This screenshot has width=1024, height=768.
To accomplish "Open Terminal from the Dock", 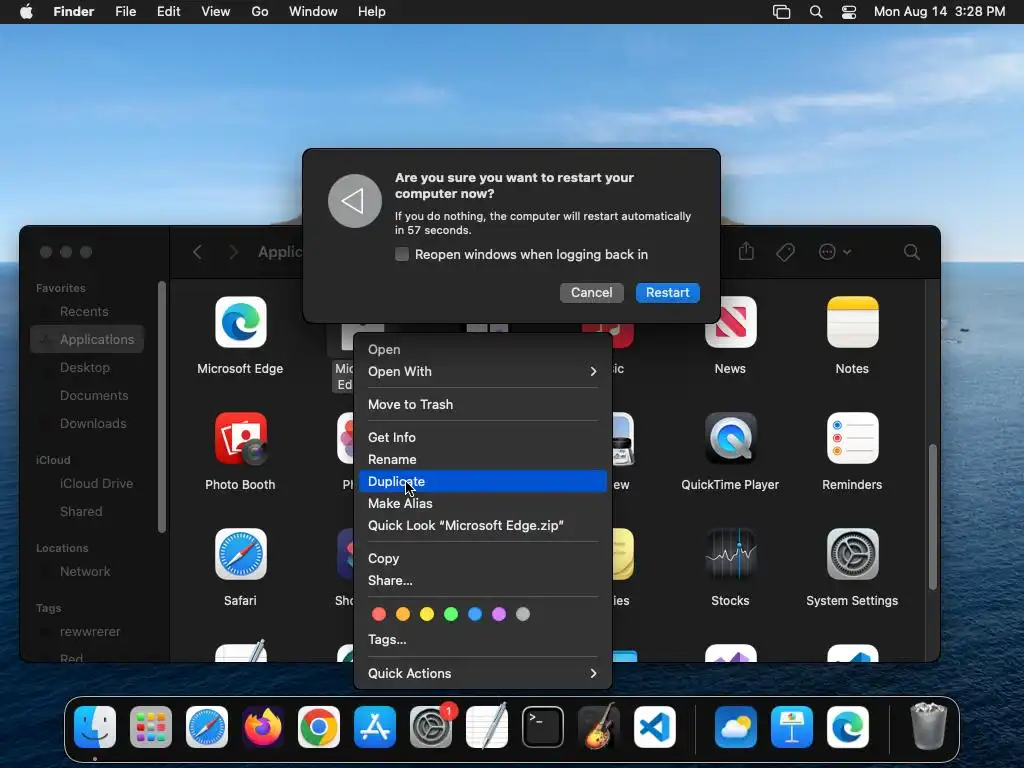I will (543, 726).
